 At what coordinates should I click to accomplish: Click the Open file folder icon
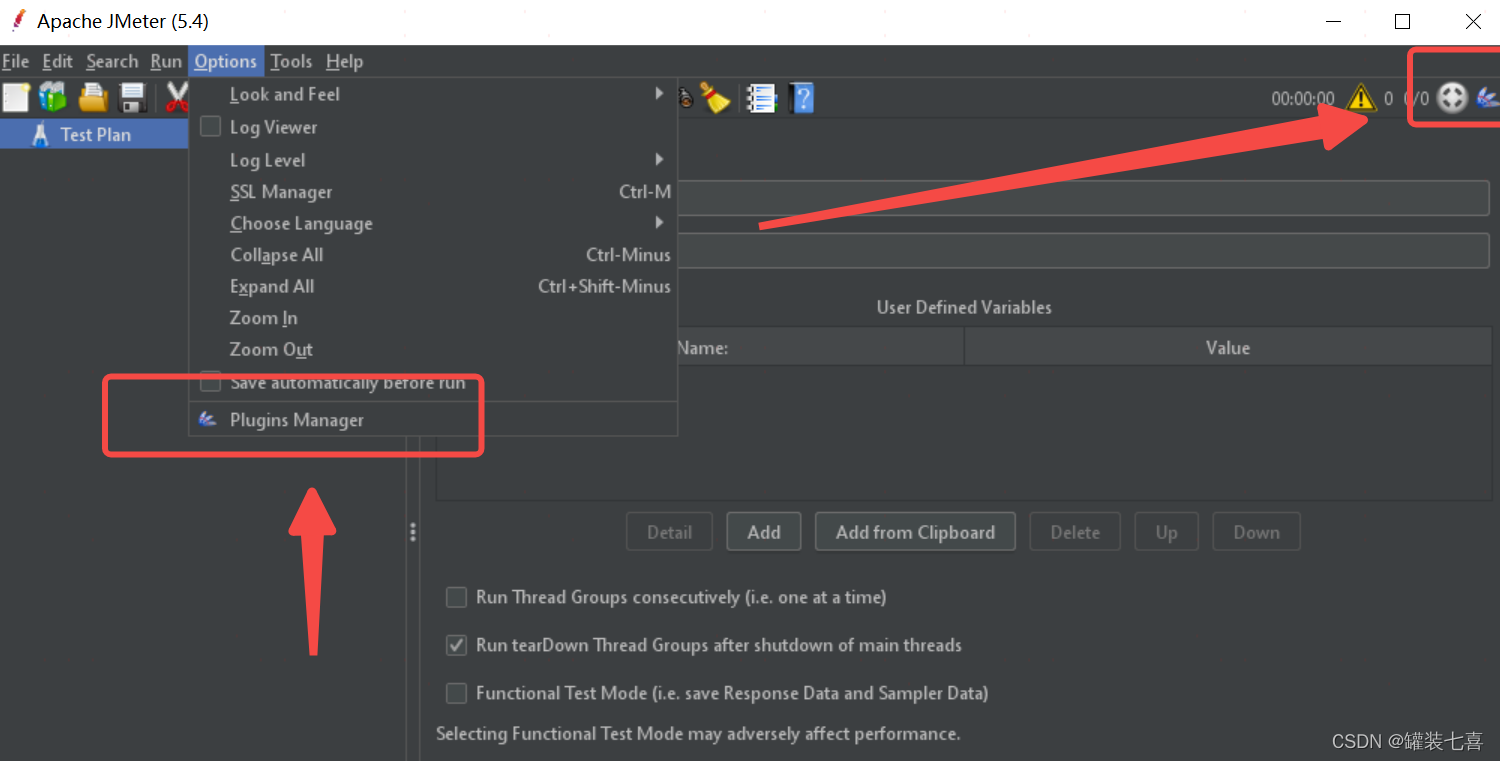tap(93, 97)
